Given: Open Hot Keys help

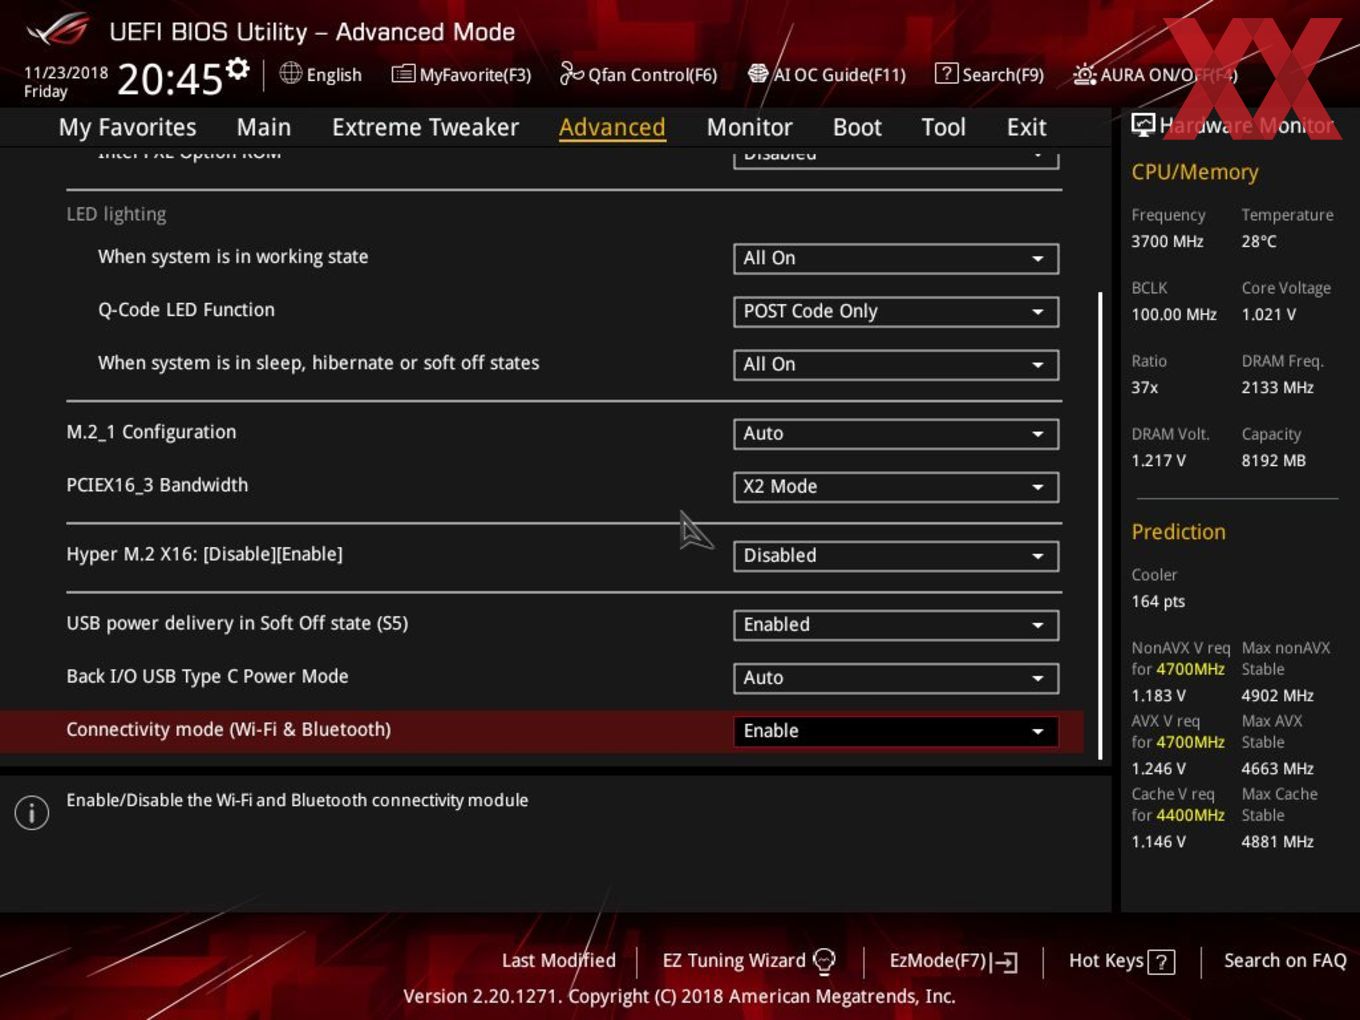Looking at the screenshot, I should click(x=1121, y=961).
